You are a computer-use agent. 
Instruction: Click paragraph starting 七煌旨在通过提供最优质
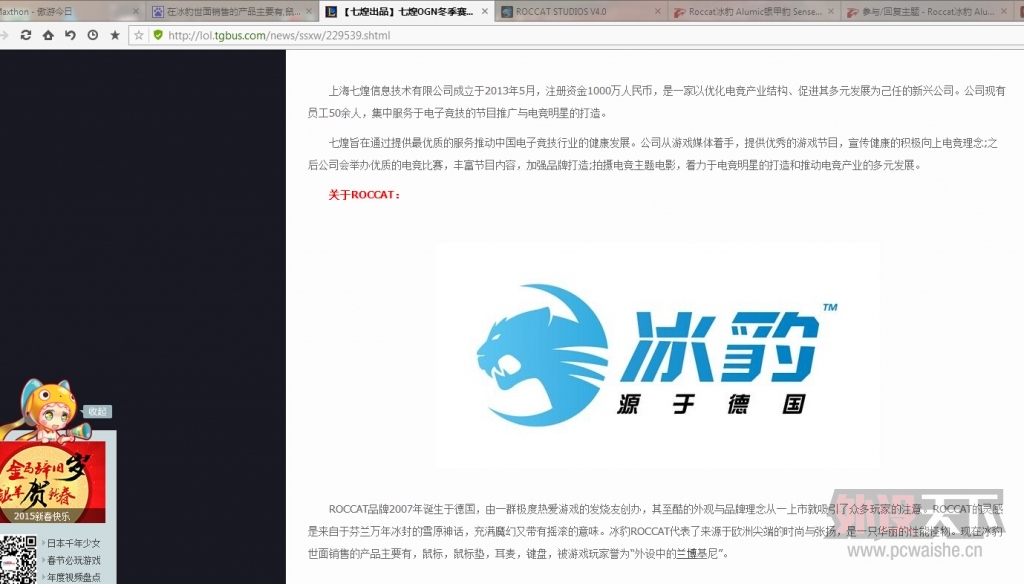point(653,154)
